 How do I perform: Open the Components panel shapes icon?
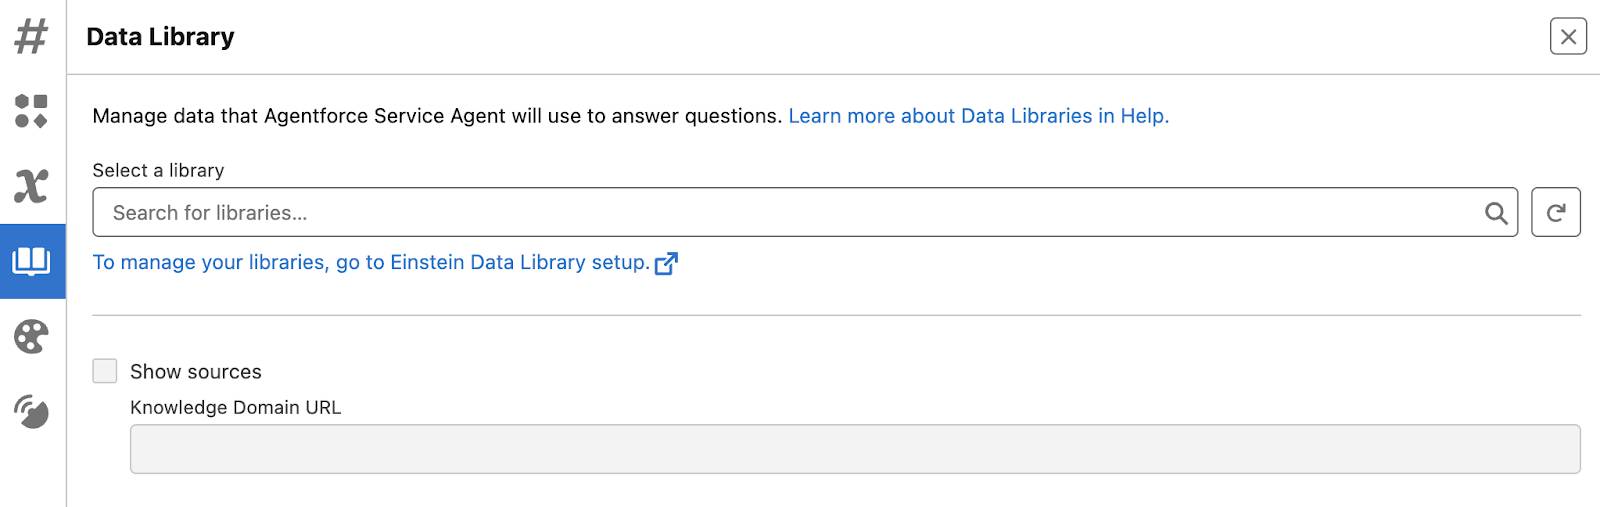(32, 111)
